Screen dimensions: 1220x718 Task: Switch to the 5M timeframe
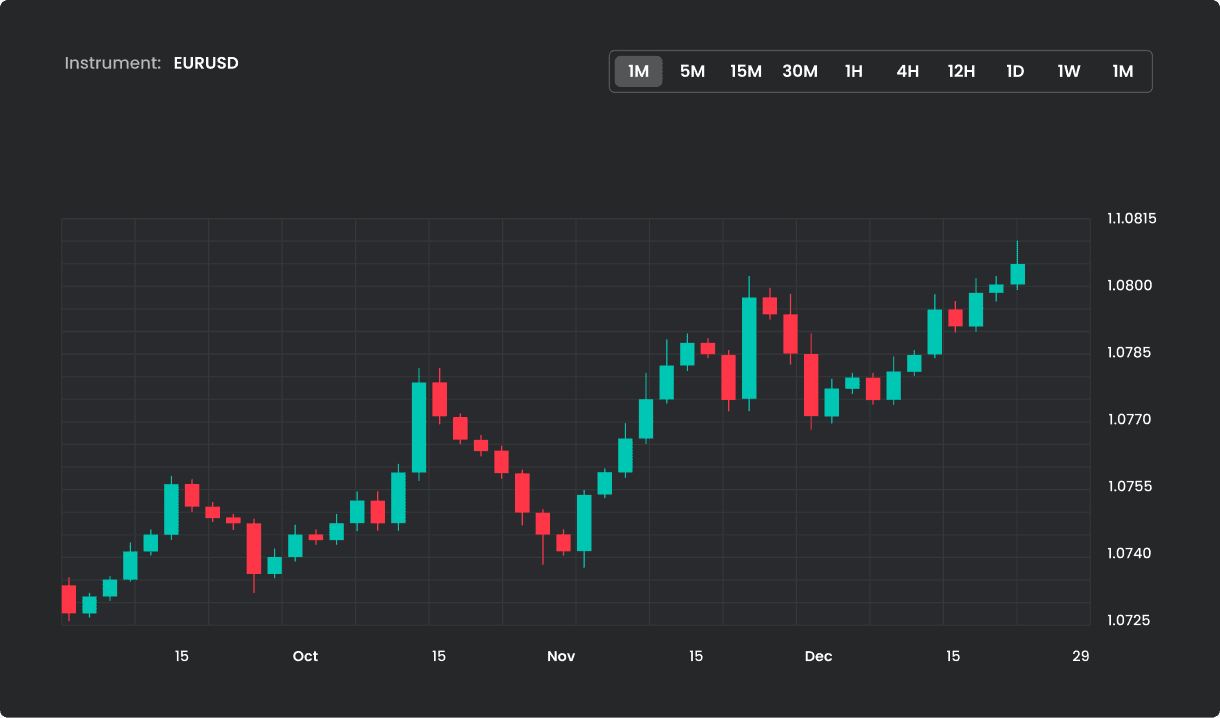coord(692,71)
